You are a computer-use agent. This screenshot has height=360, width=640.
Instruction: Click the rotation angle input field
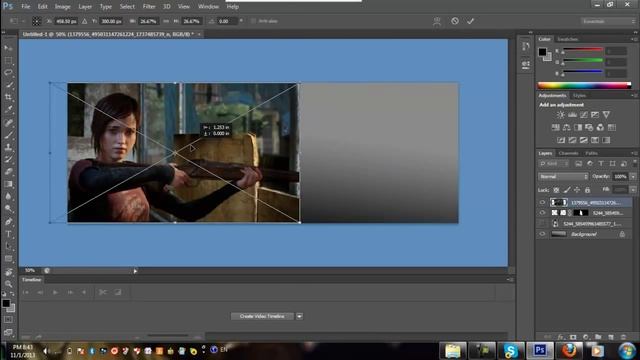point(227,21)
